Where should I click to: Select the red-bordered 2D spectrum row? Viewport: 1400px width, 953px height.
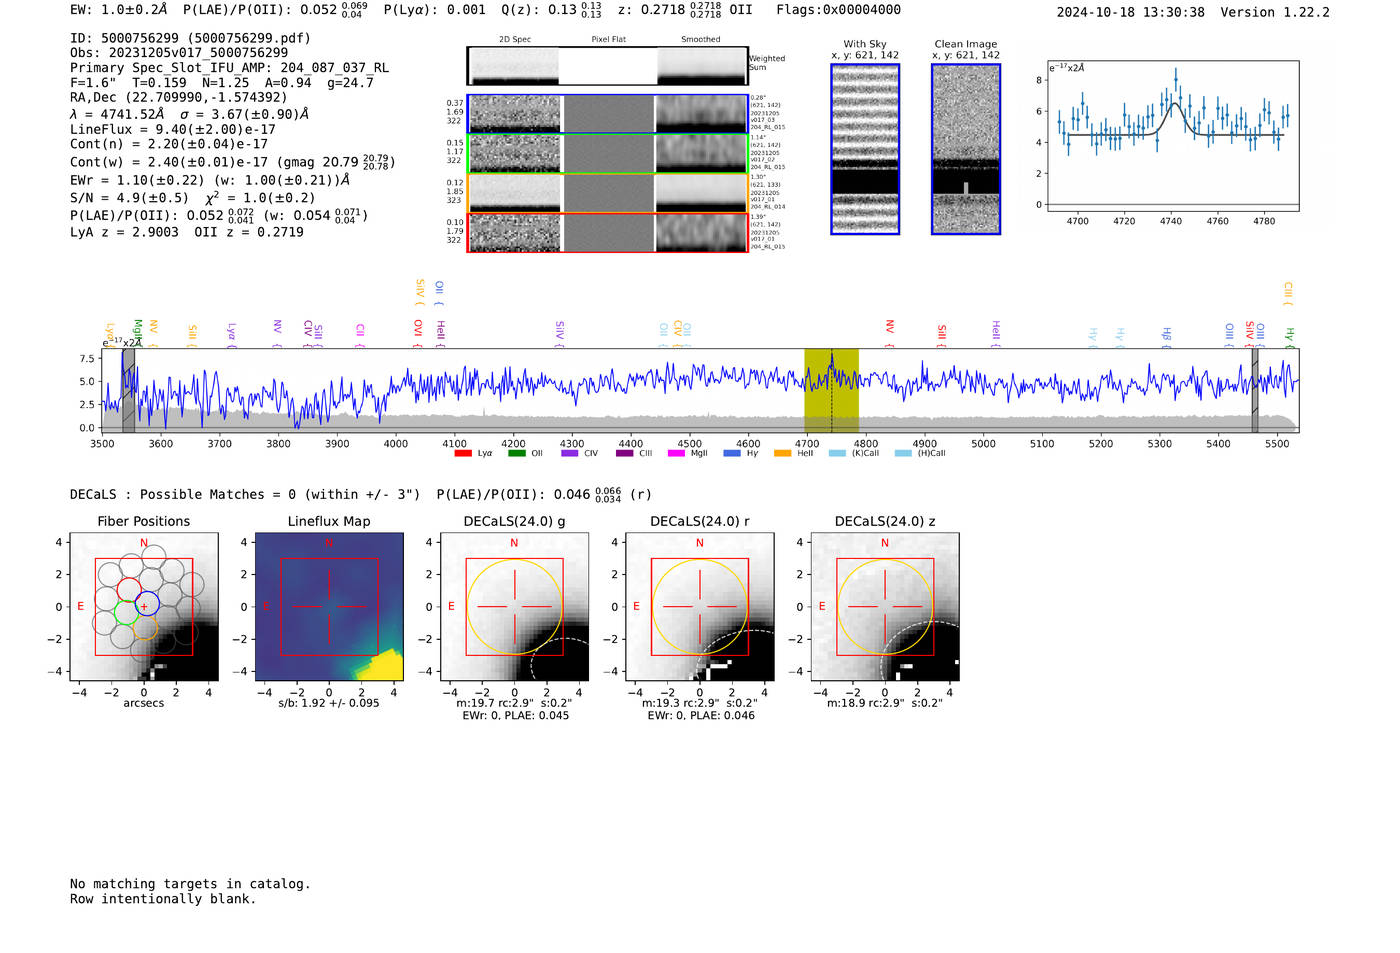pyautogui.click(x=608, y=232)
